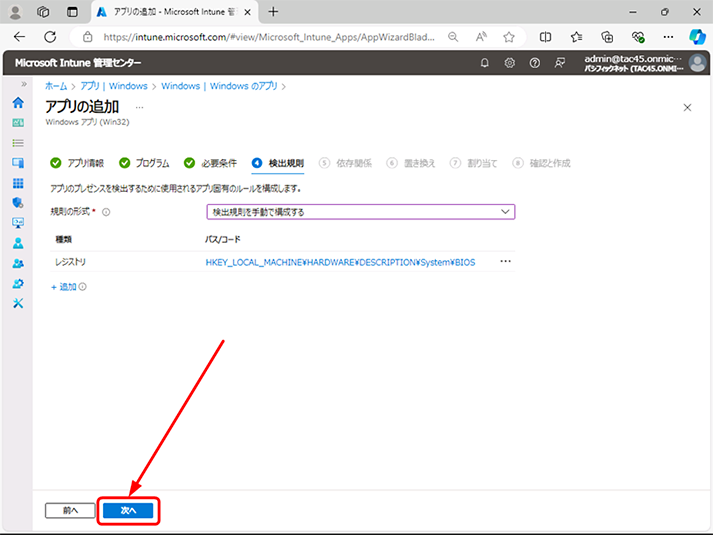The height and width of the screenshot is (535, 713).
Task: Click 次へ button
Action: pos(128,510)
